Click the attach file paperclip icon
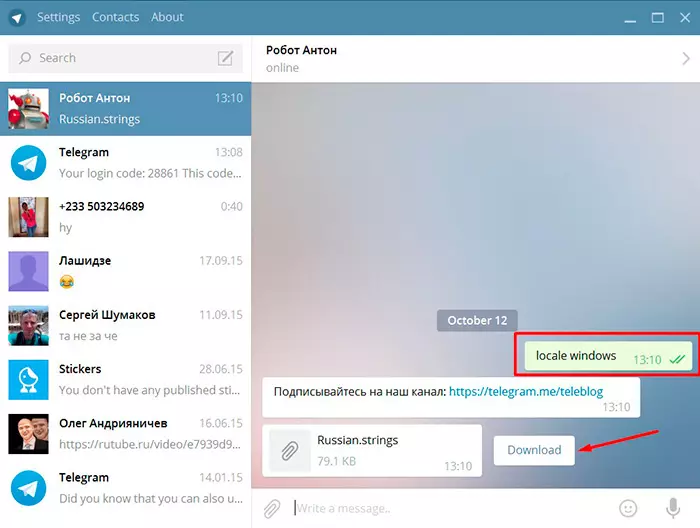The image size is (700, 528). click(271, 508)
